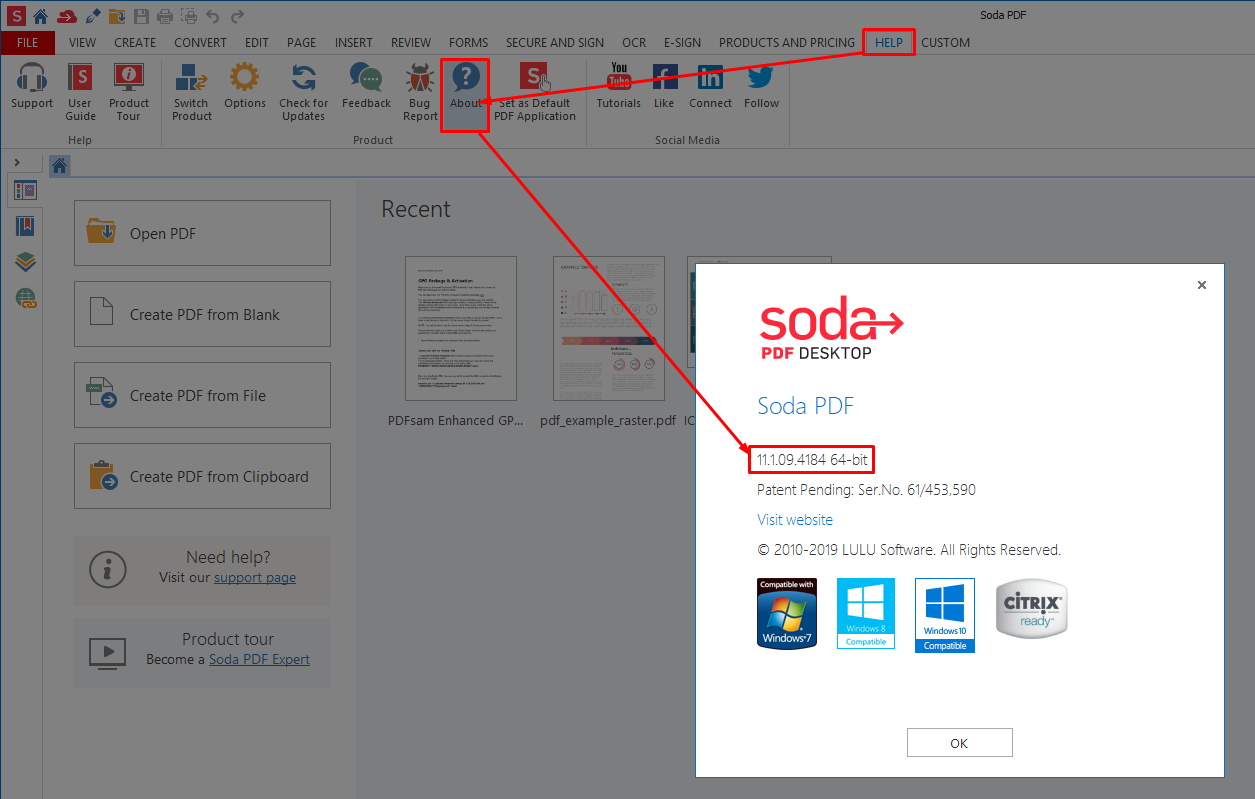Click the LinkedIn Connect icon
Image resolution: width=1255 pixels, height=799 pixels.
[x=711, y=78]
